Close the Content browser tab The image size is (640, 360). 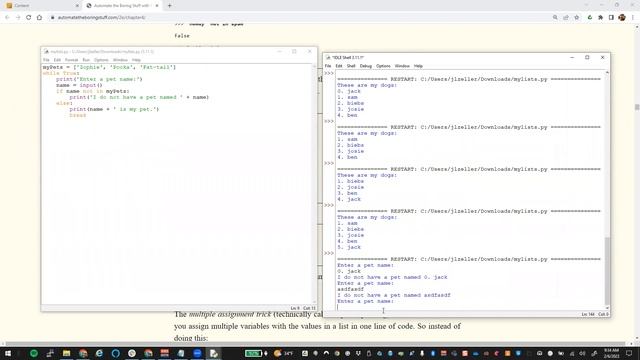(77, 6)
